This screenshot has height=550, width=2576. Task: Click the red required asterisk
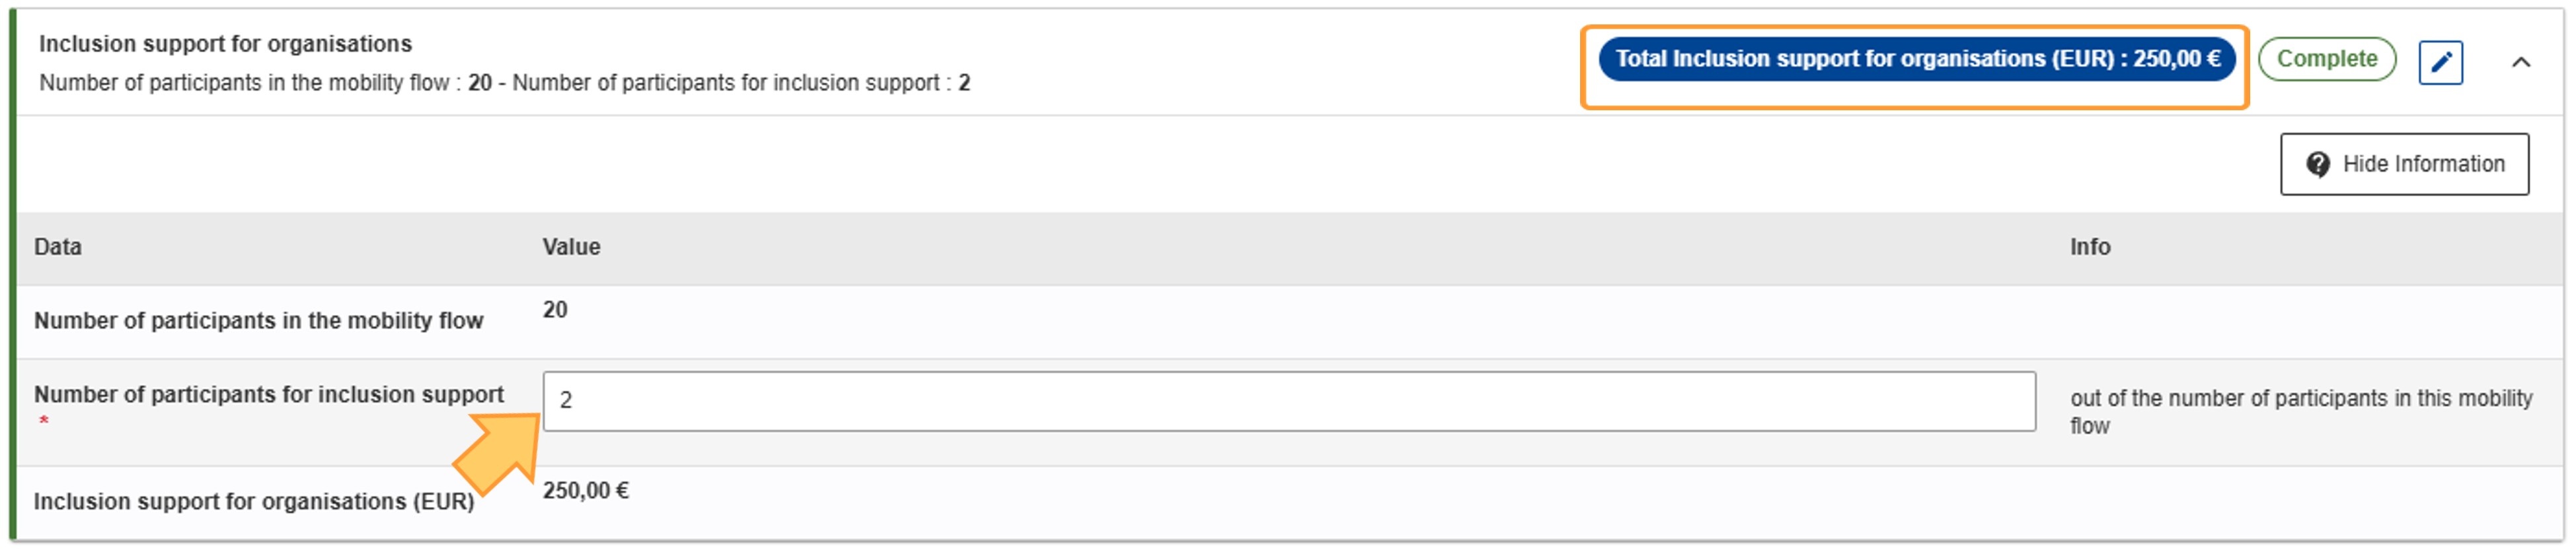click(44, 421)
